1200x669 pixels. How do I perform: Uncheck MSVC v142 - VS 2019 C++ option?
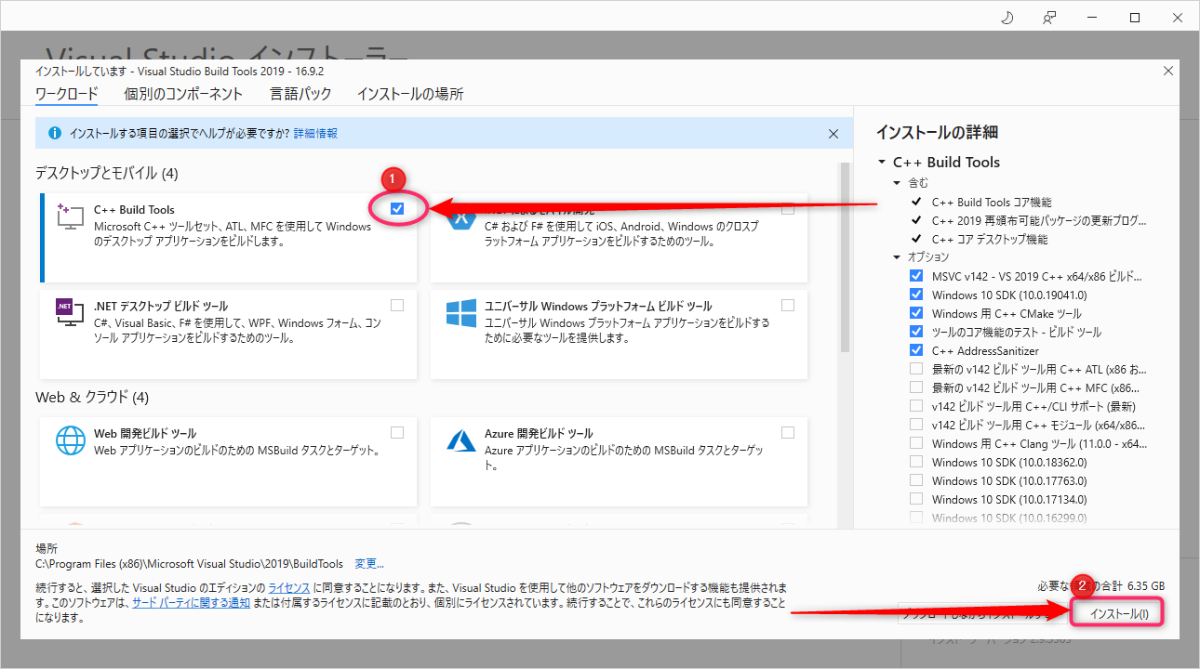tap(916, 276)
